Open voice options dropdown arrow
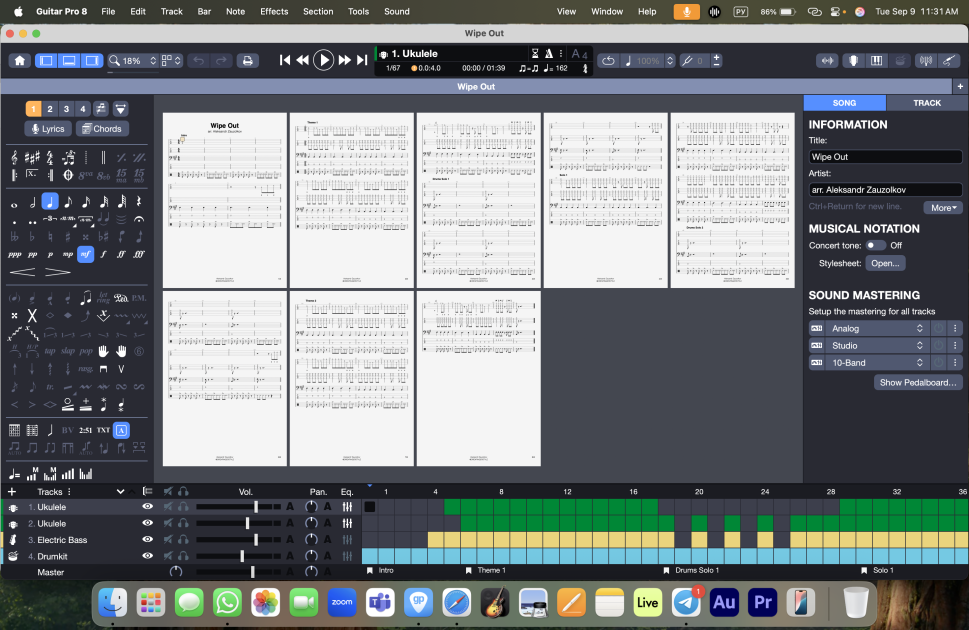Image resolution: width=969 pixels, height=630 pixels. click(x=121, y=109)
